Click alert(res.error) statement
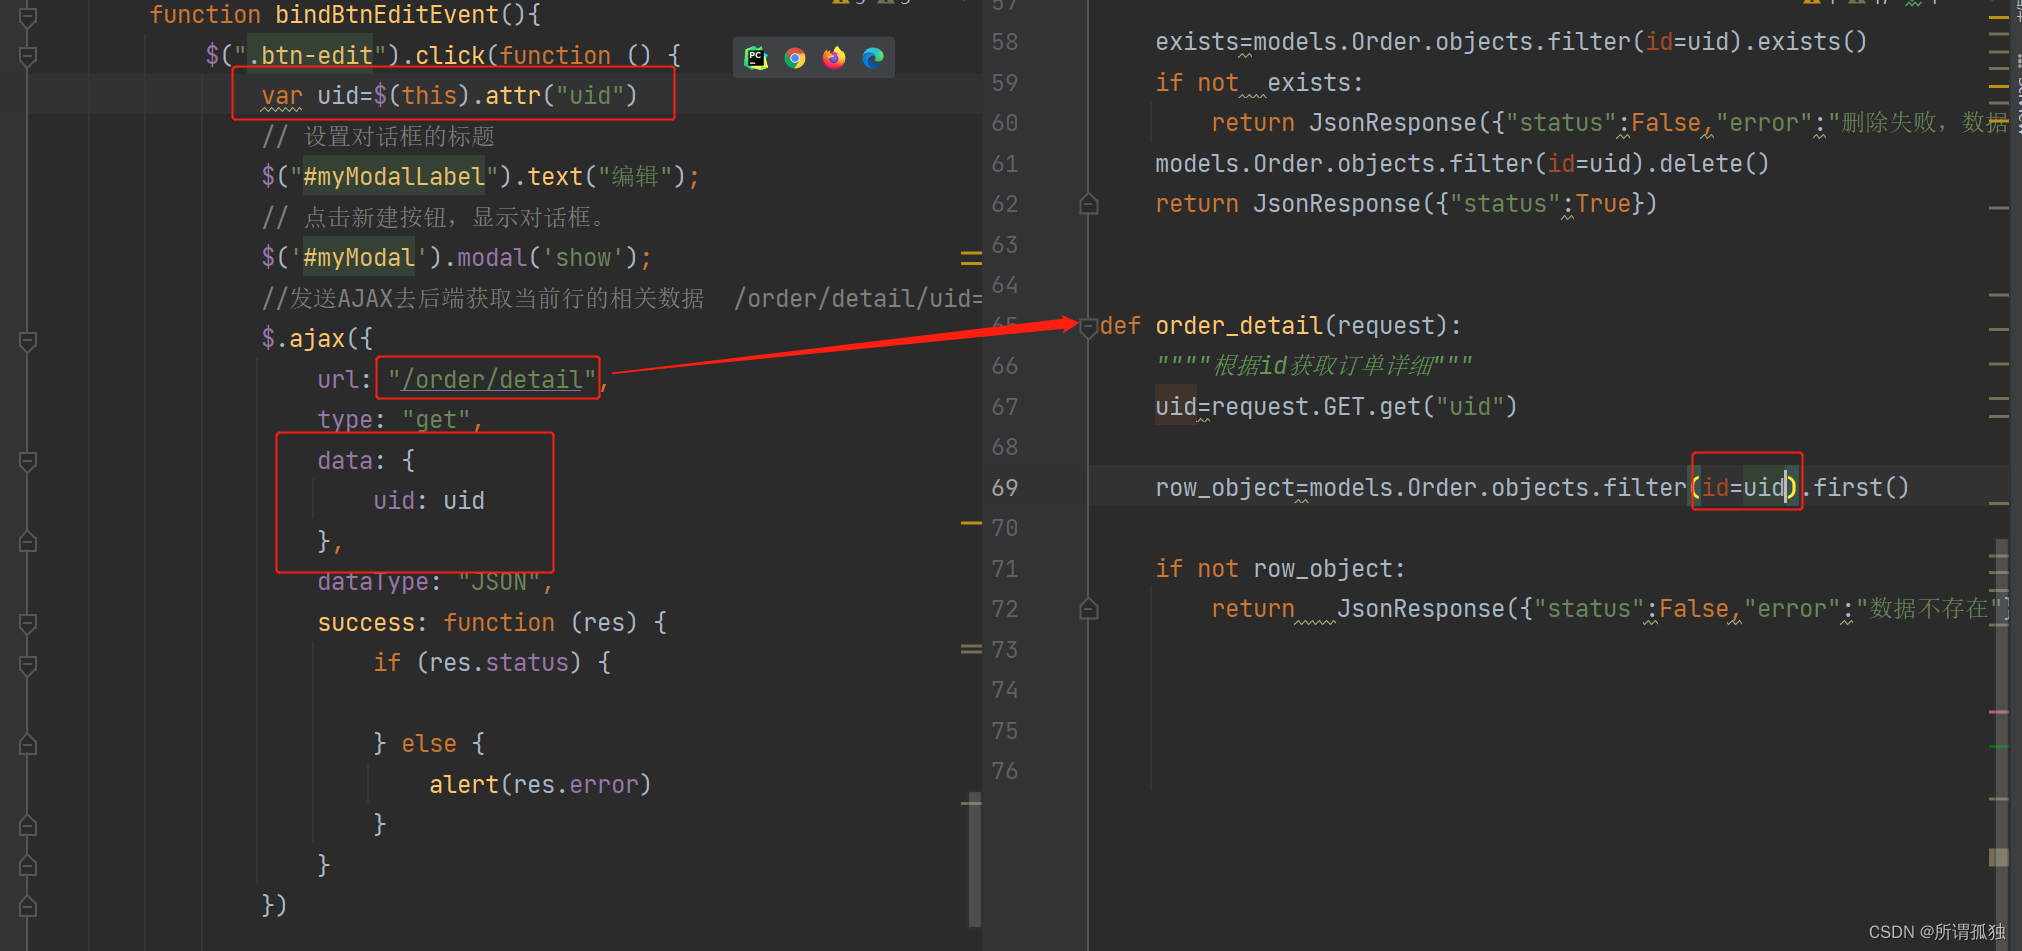This screenshot has height=951, width=2022. (540, 785)
